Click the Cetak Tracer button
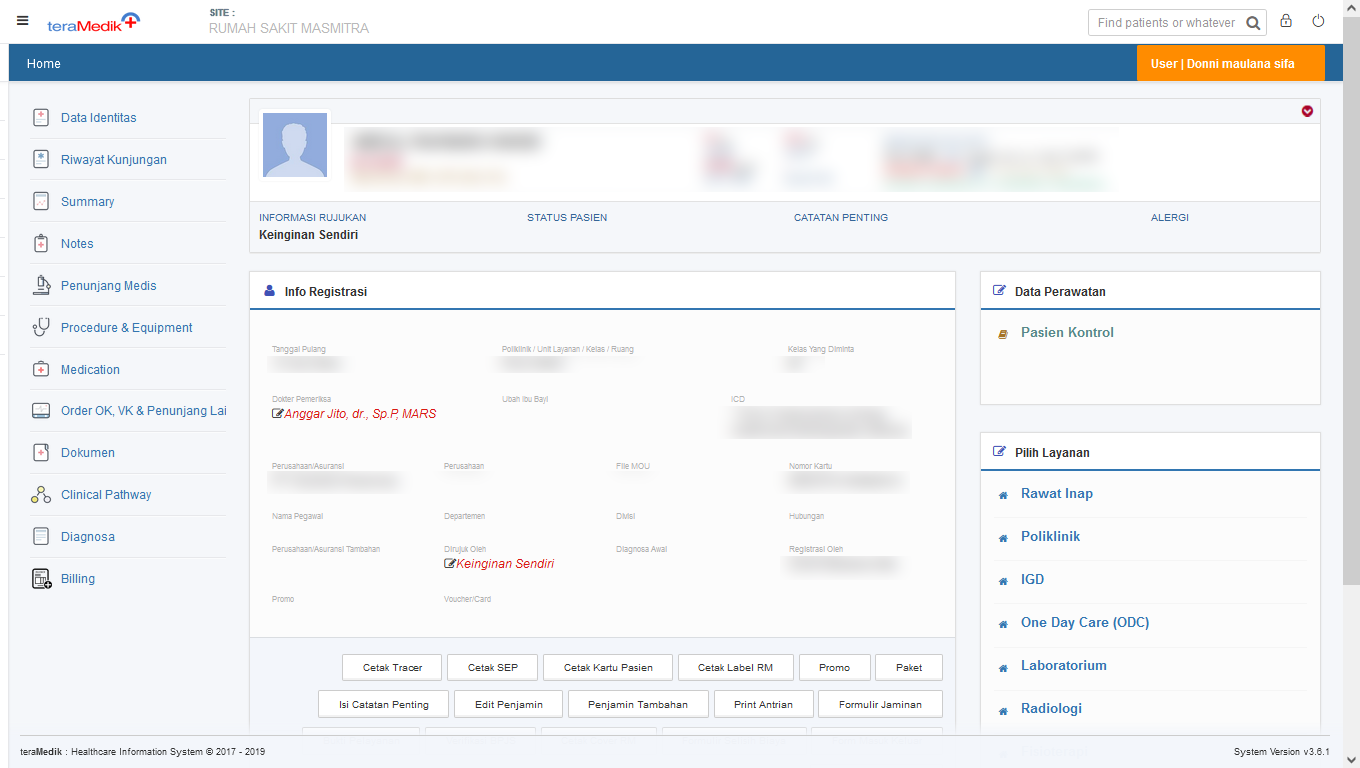This screenshot has width=1360, height=768. click(392, 667)
